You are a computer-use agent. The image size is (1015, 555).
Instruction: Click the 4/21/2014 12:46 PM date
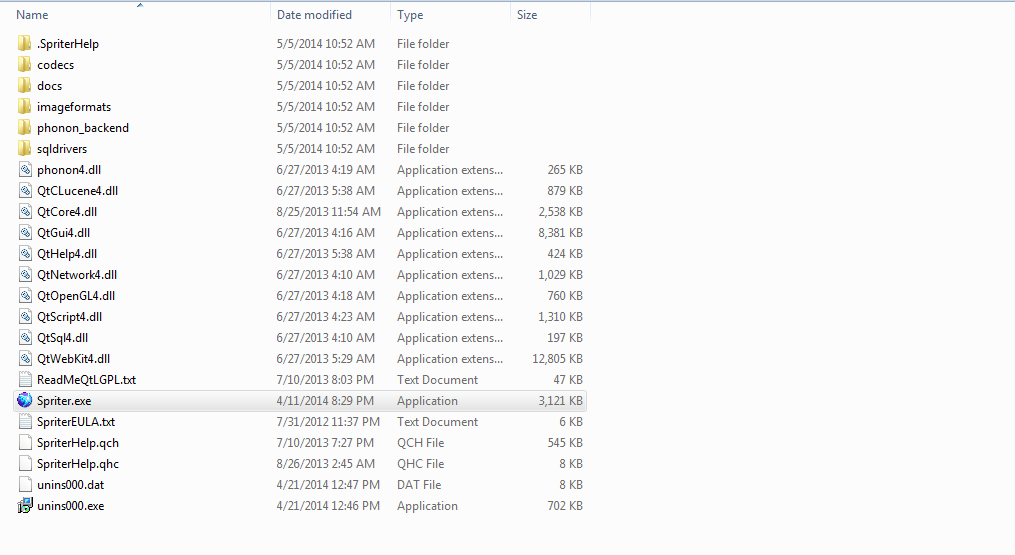[x=328, y=506]
